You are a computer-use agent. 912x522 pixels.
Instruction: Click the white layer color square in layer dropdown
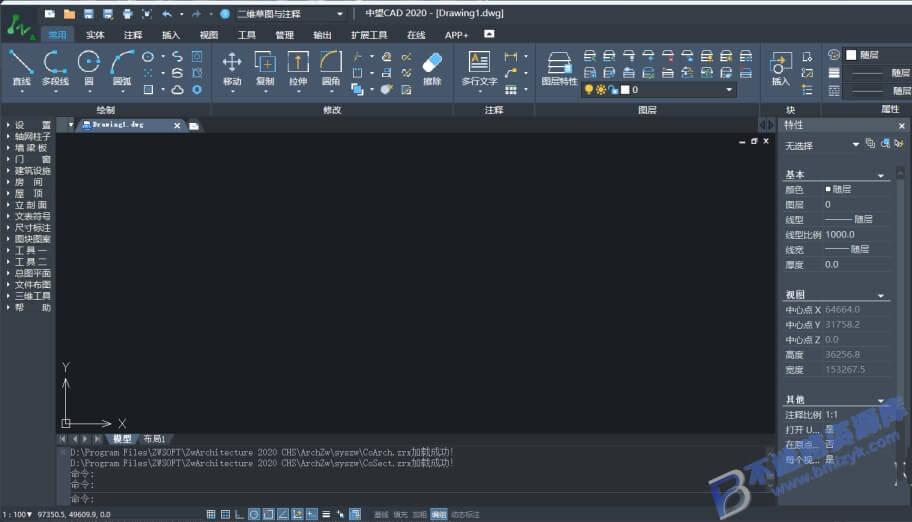point(625,90)
